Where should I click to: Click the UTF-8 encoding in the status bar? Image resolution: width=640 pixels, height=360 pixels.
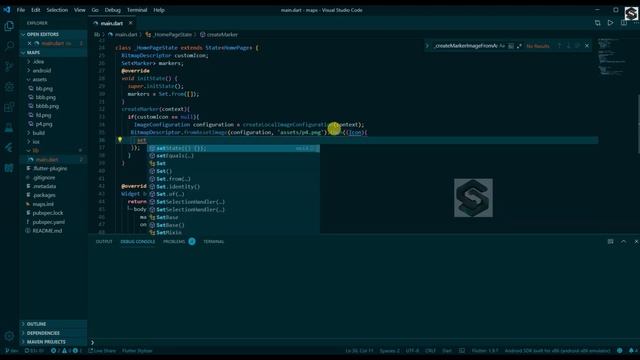412,351
